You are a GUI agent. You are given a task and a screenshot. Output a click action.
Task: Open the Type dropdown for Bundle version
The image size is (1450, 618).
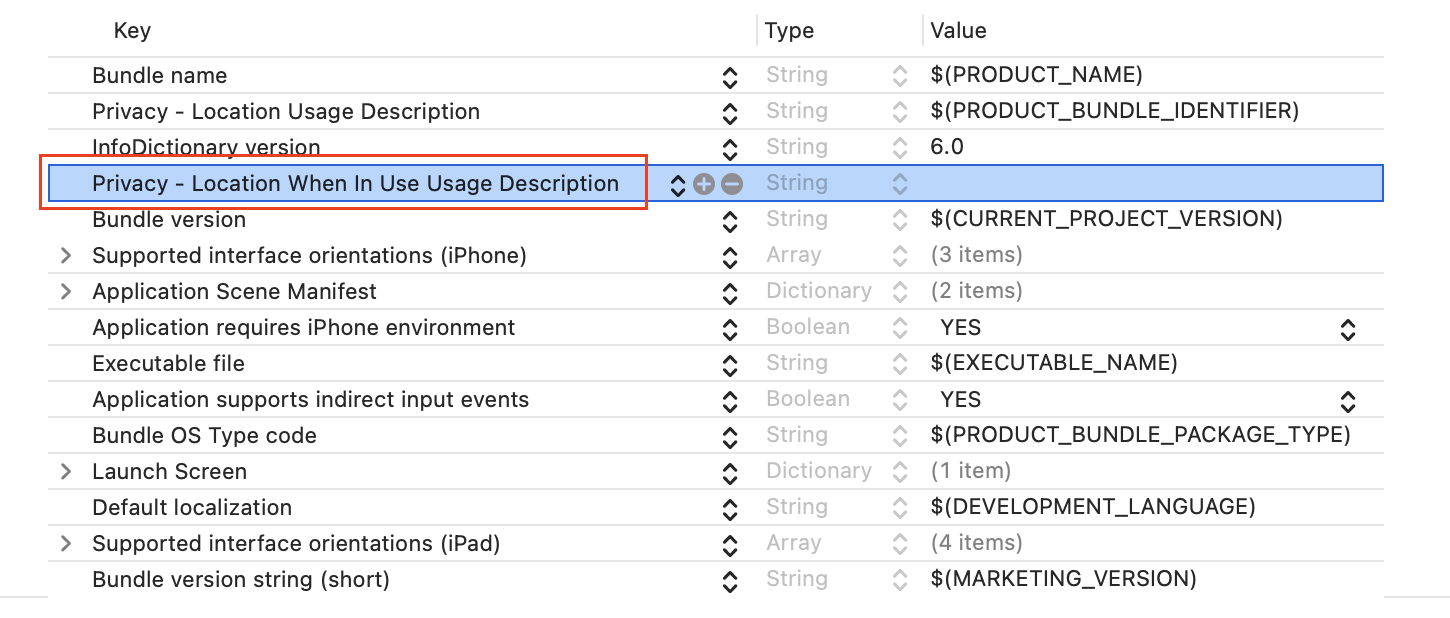tap(898, 219)
